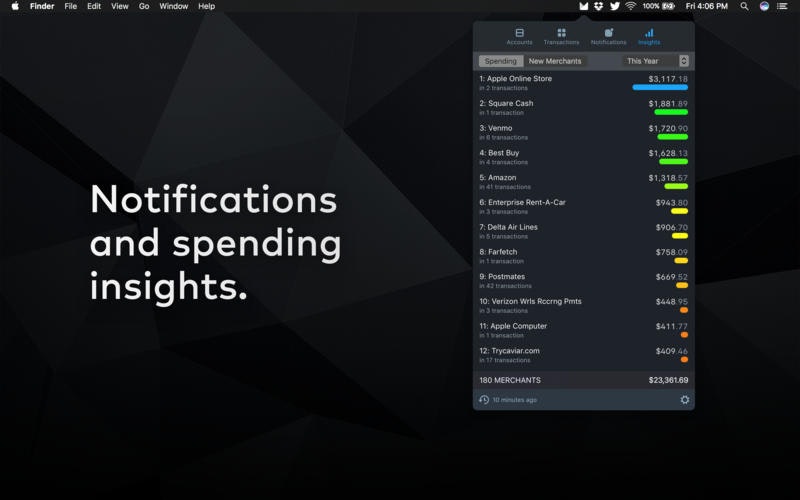800x500 pixels.
Task: Click the $1,318.57 Amazon amount
Action: (x=668, y=178)
